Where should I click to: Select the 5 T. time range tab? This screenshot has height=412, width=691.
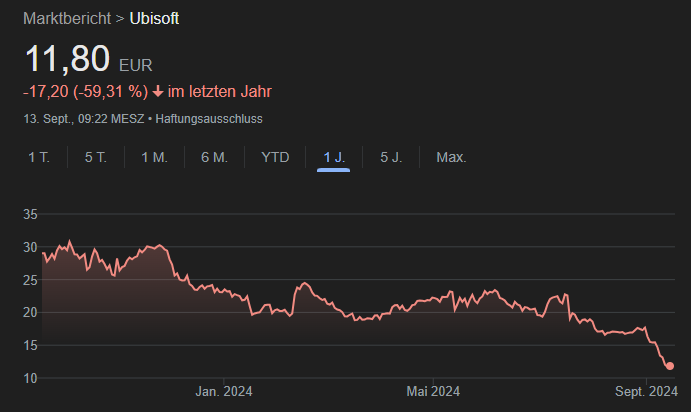(96, 157)
